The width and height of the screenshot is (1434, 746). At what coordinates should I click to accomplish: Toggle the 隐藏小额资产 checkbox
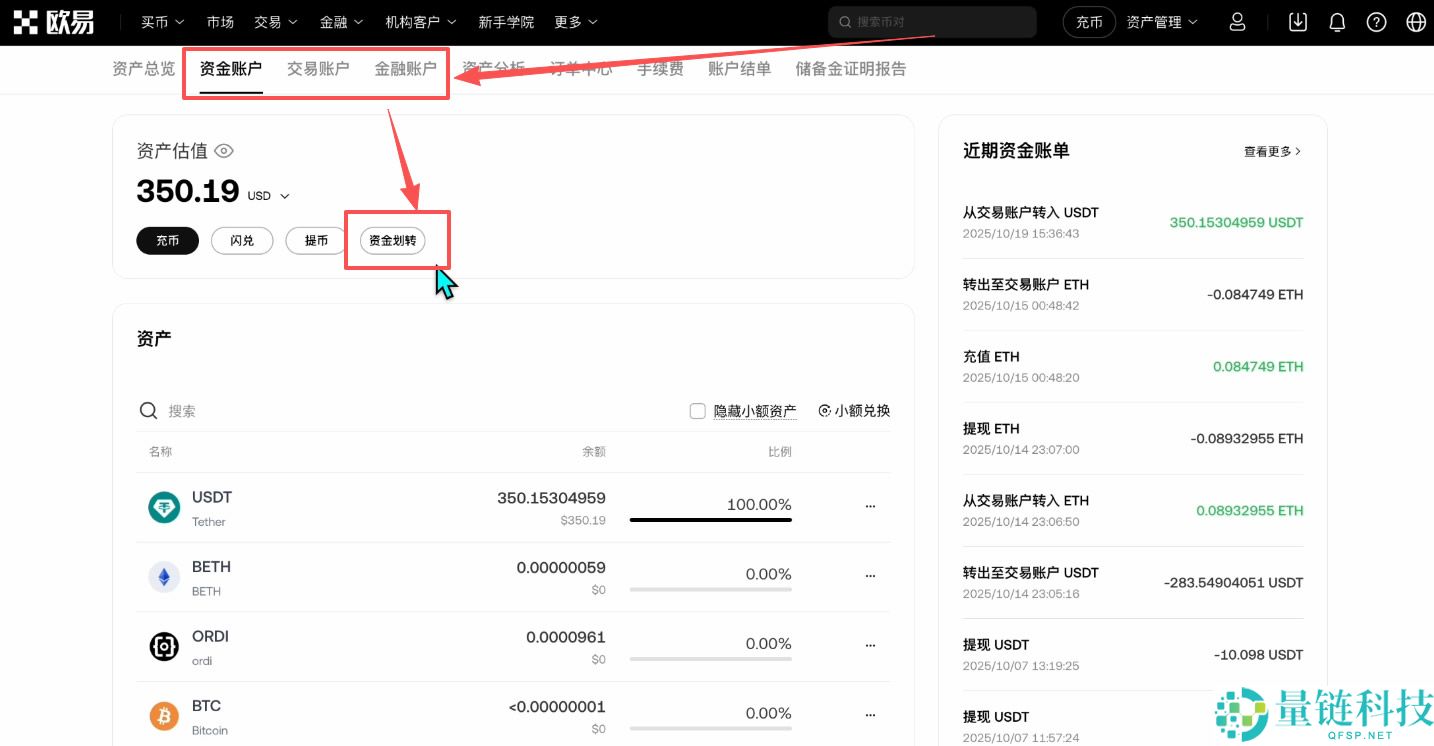point(697,410)
